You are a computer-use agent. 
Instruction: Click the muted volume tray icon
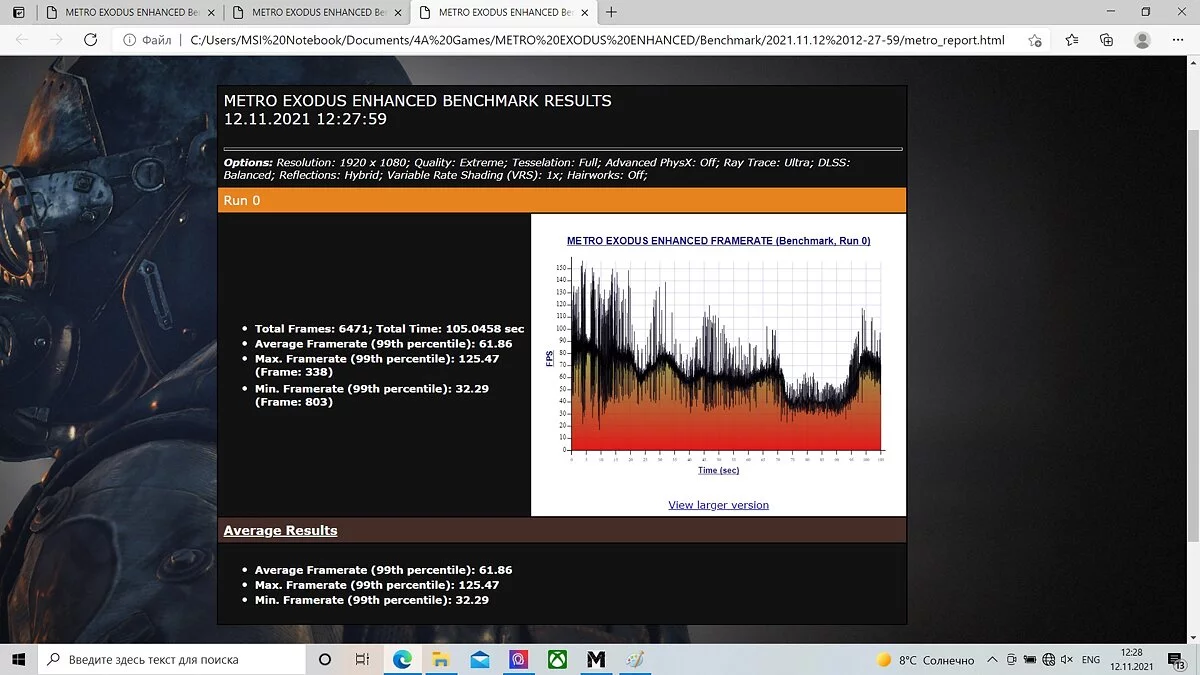pyautogui.click(x=1067, y=660)
